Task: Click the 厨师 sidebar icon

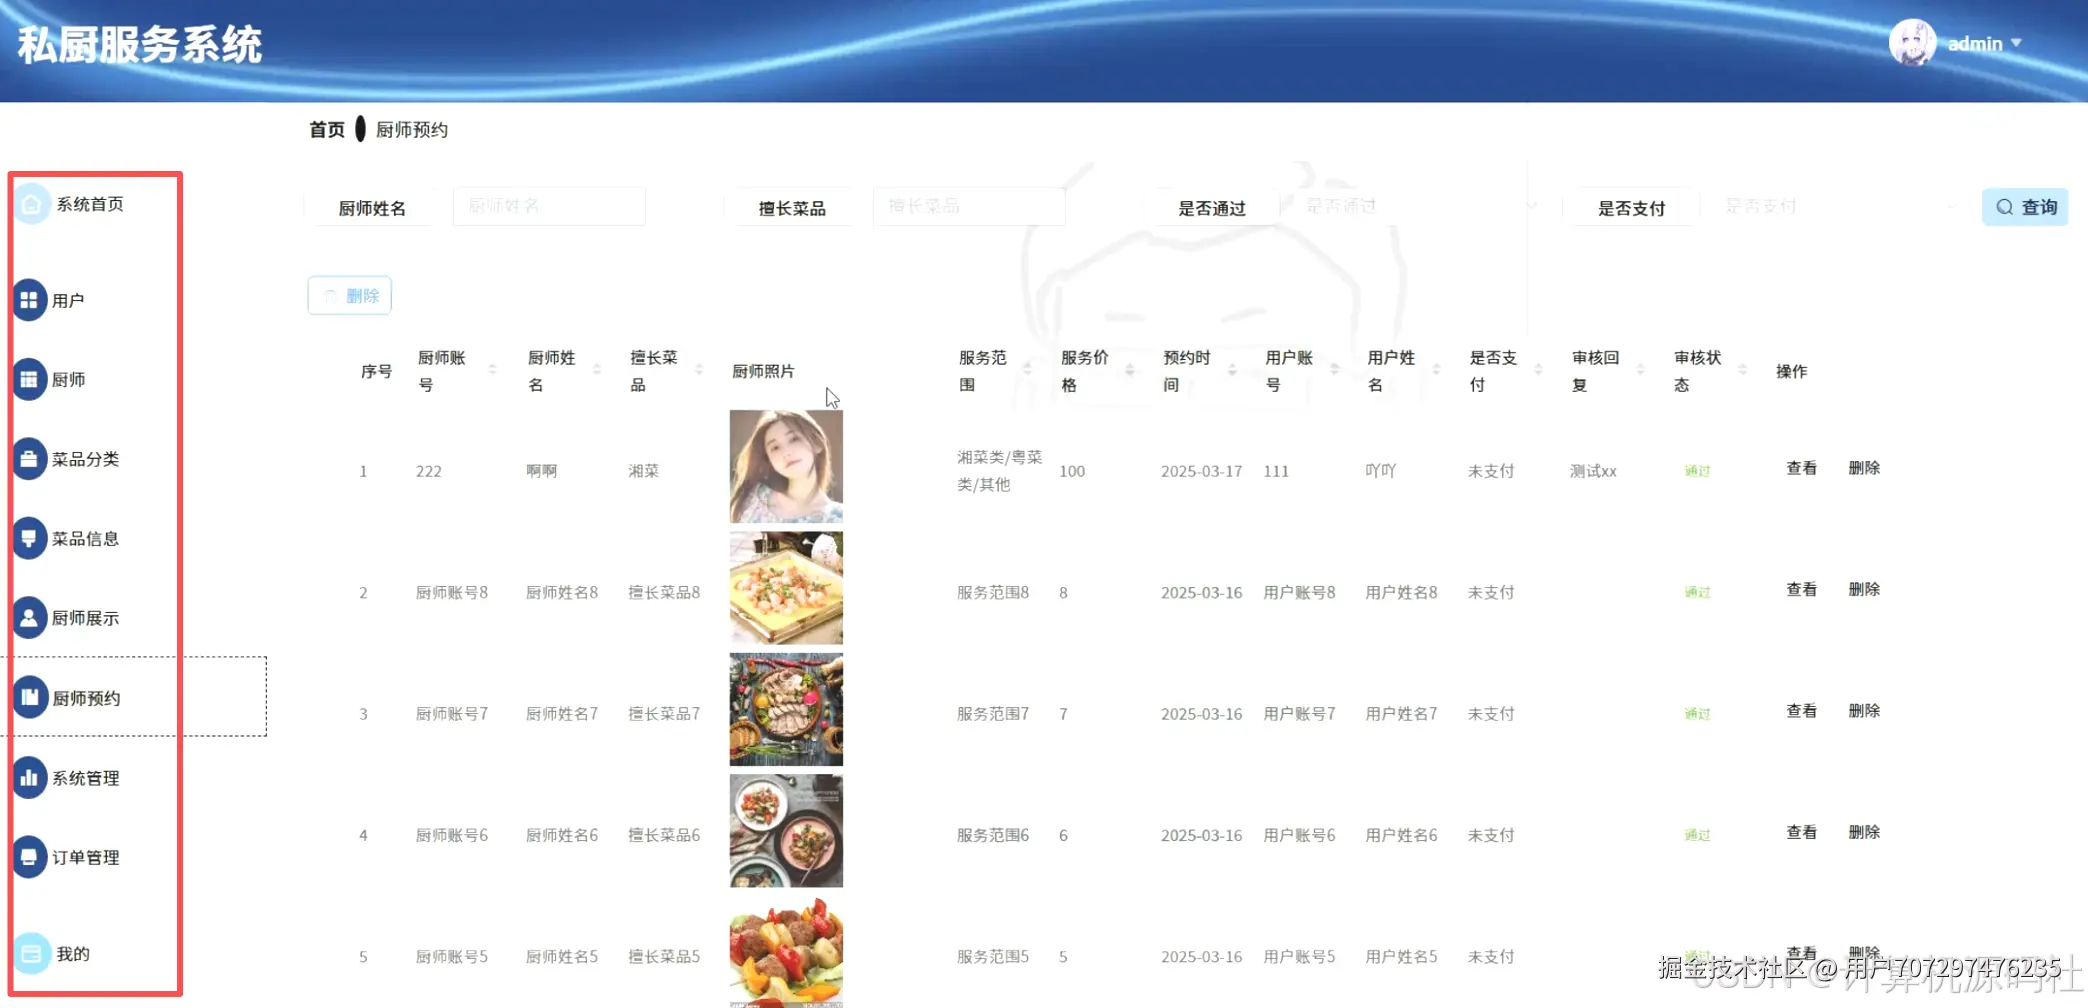Action: point(29,379)
